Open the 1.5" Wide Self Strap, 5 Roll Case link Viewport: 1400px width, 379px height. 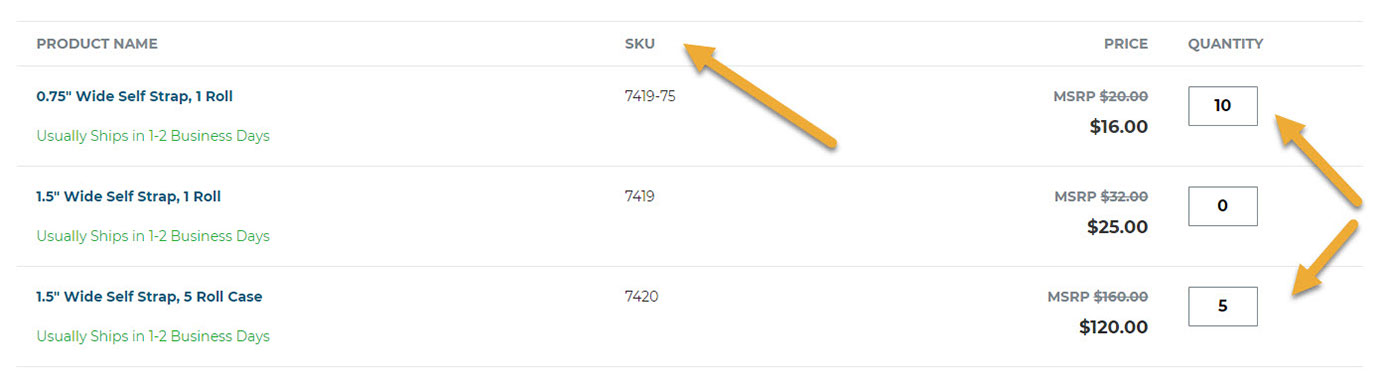(x=149, y=297)
